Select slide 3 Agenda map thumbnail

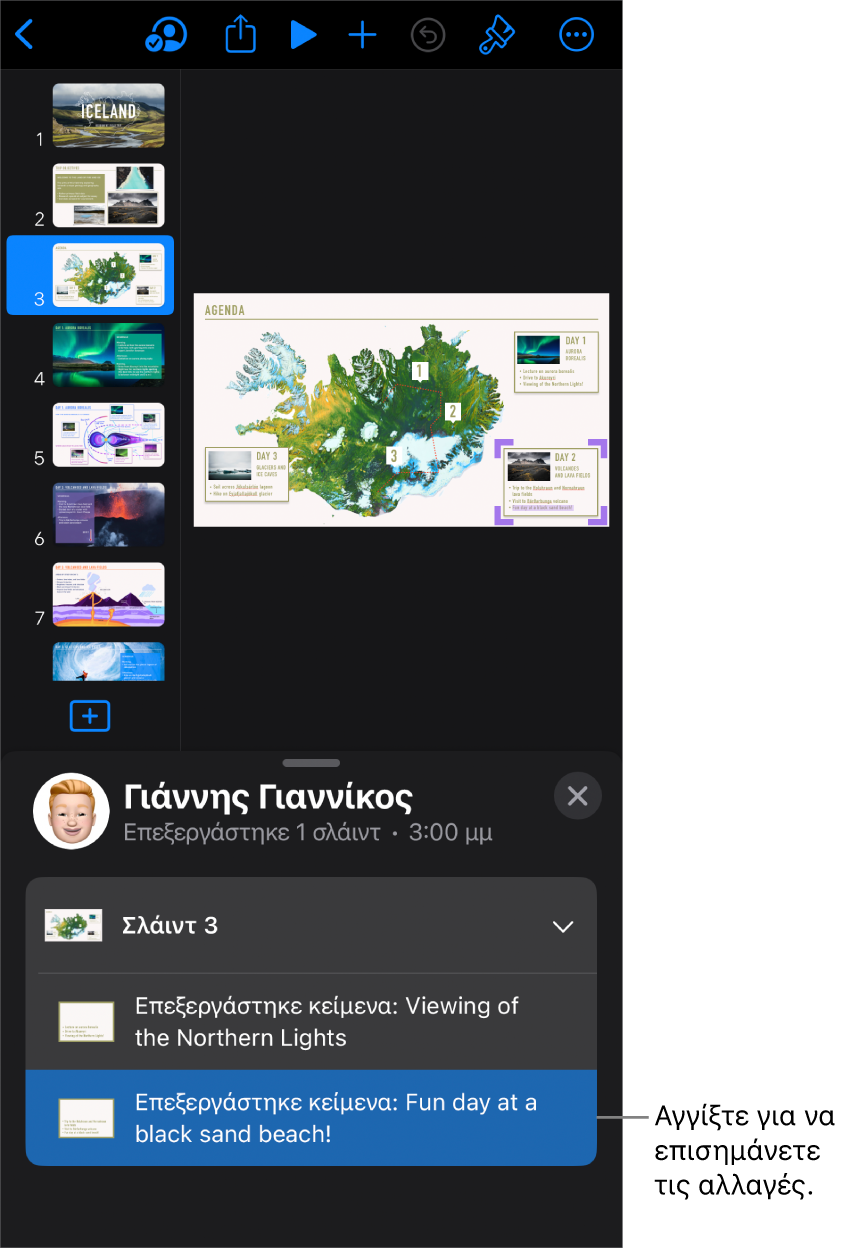pos(108,275)
